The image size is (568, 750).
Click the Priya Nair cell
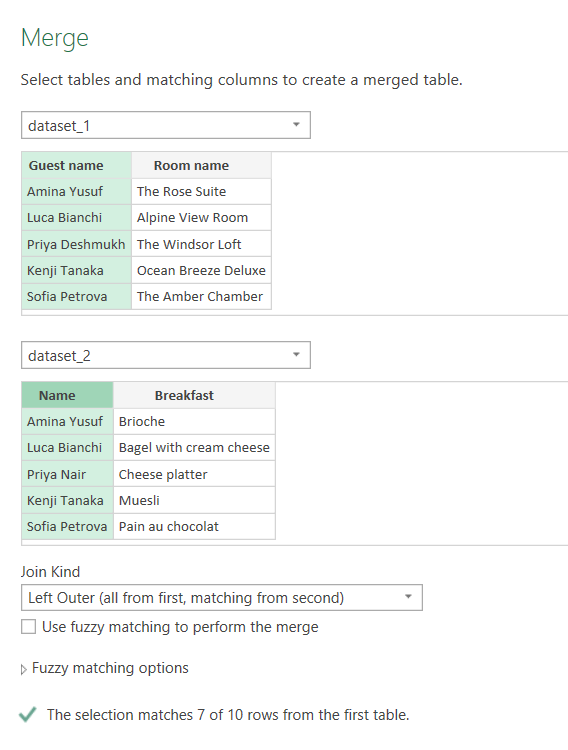tap(67, 474)
